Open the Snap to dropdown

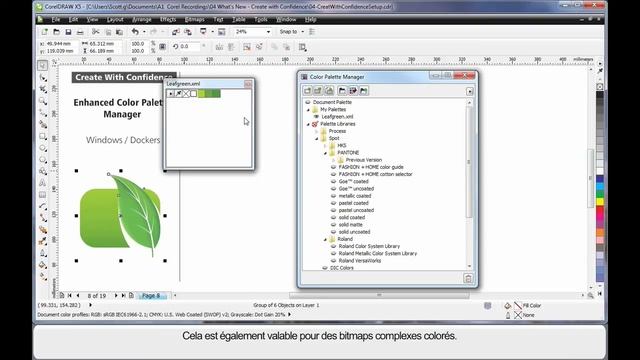(x=302, y=32)
